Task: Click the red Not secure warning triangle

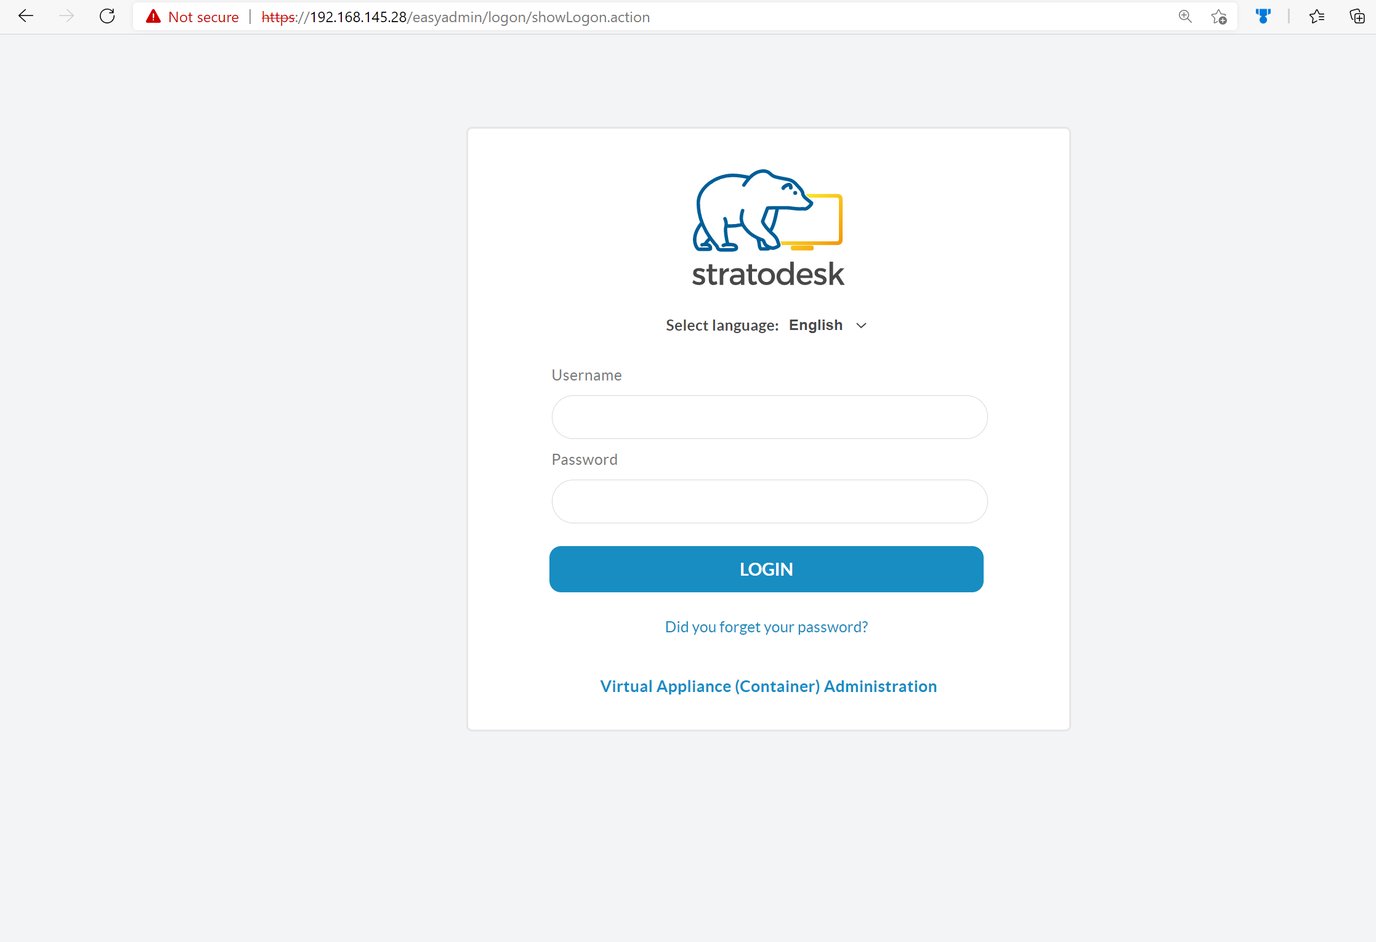Action: (x=153, y=17)
